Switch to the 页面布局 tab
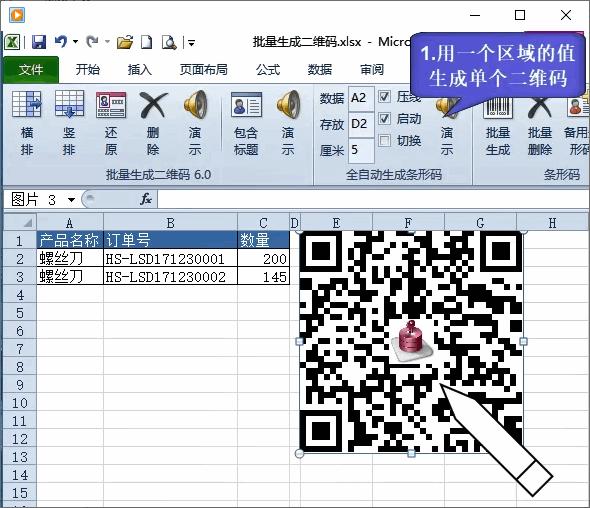The width and height of the screenshot is (590, 508). click(x=204, y=70)
